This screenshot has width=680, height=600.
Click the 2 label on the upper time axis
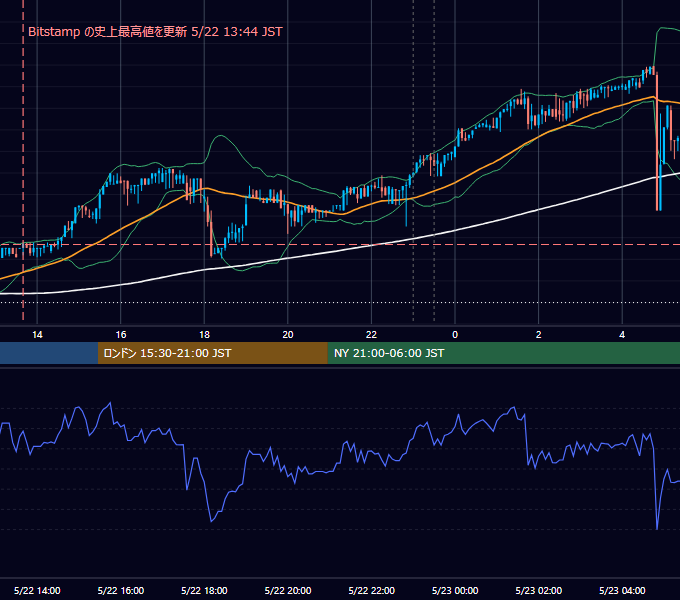pos(539,335)
